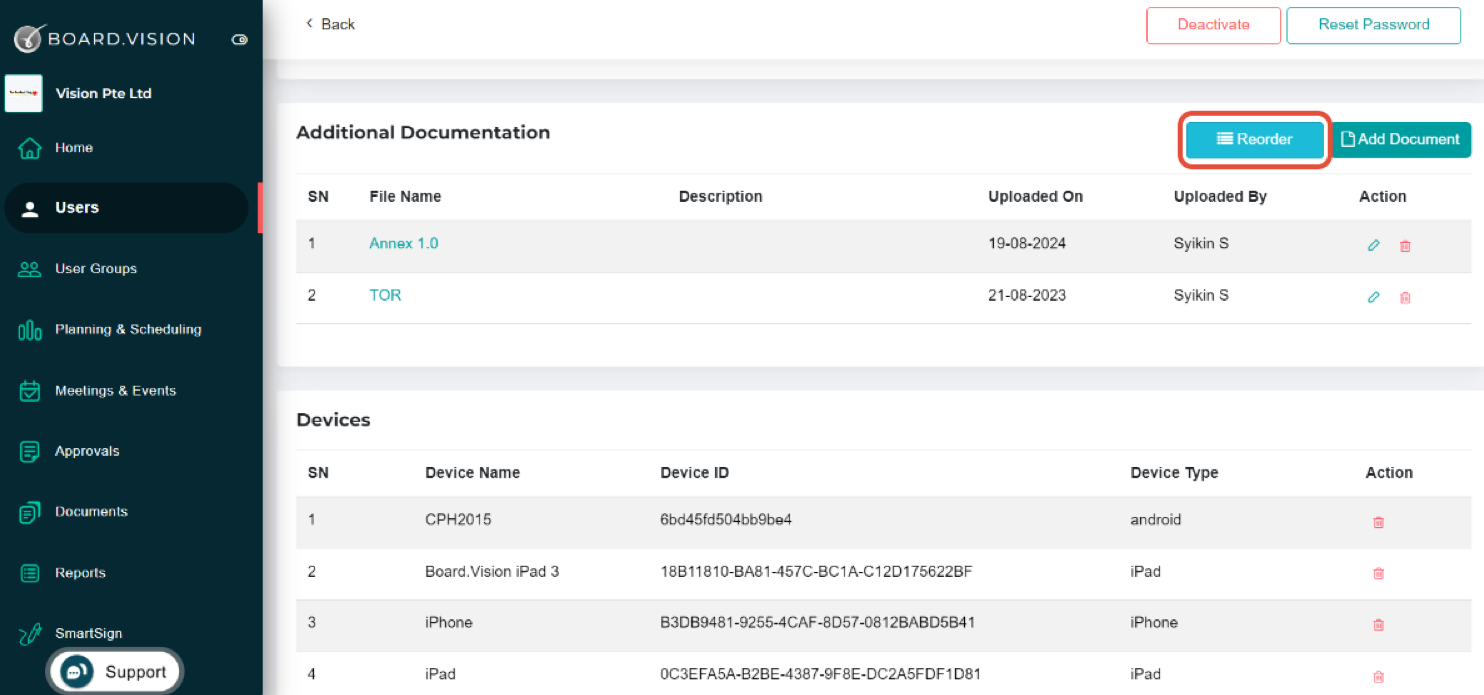Click the SmartSign pen icon
Viewport: 1484px width, 695px height.
point(30,634)
